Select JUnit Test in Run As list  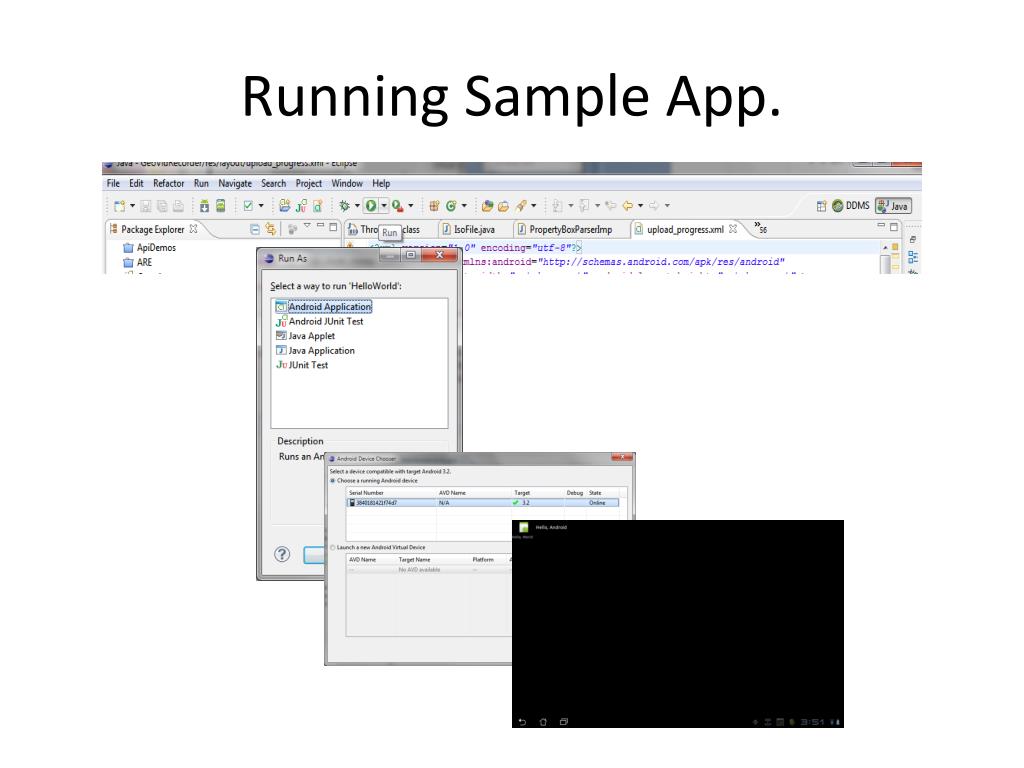click(302, 365)
